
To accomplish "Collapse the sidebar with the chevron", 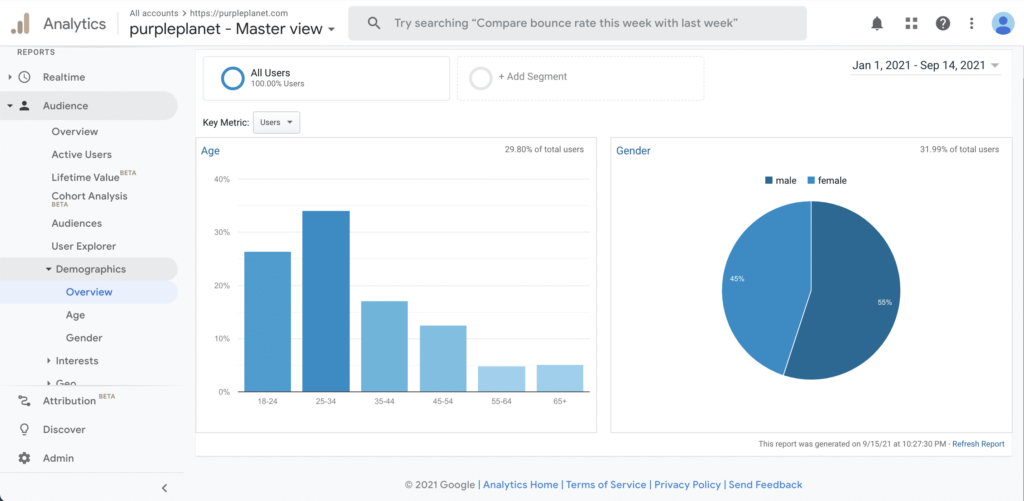I will [165, 487].
